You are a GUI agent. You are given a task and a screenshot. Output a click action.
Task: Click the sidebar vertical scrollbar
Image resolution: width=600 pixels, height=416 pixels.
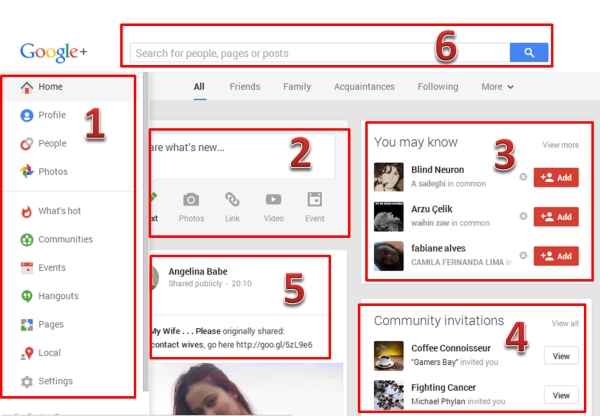145,232
